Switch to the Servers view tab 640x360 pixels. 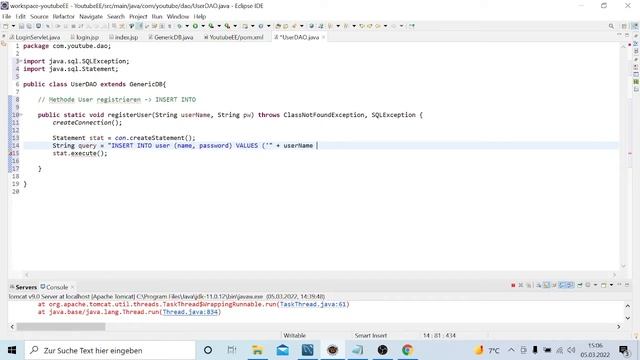tap(23, 287)
